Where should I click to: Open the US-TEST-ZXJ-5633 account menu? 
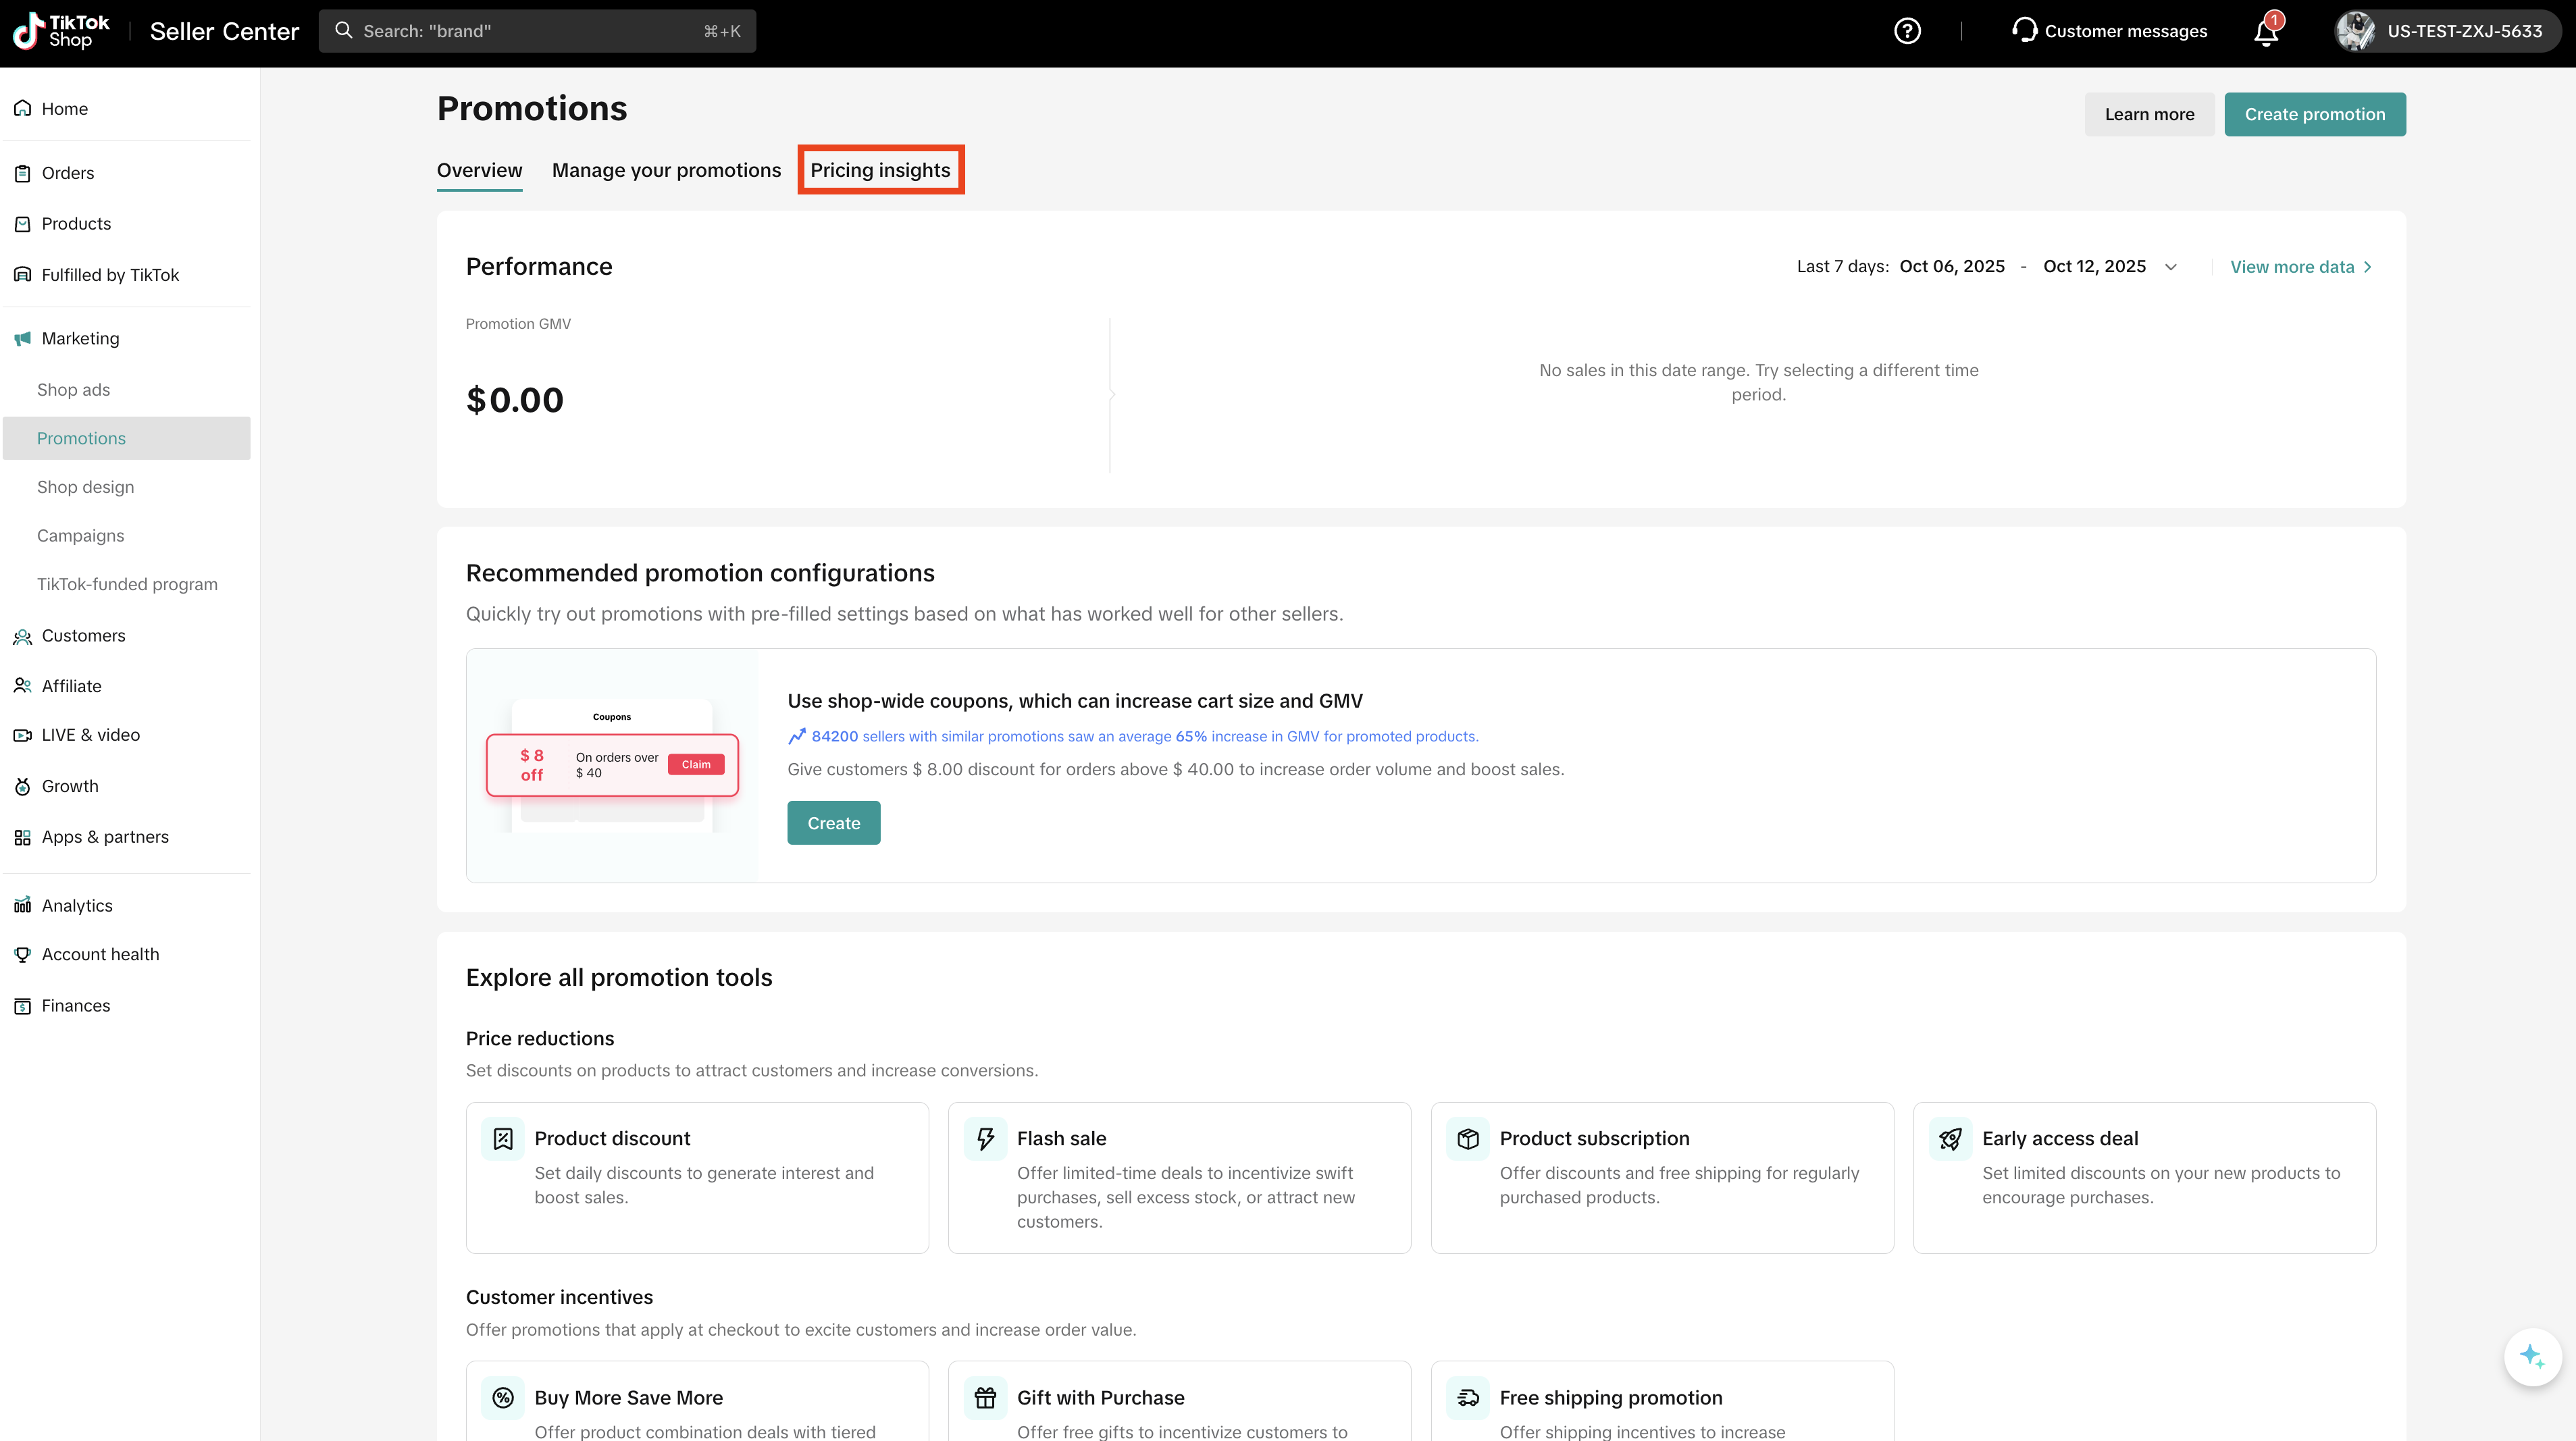point(2446,31)
